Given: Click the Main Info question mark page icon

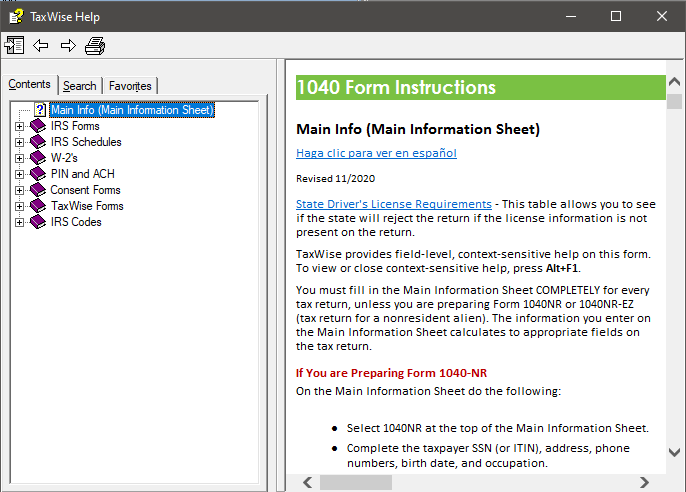Looking at the screenshot, I should [x=40, y=110].
